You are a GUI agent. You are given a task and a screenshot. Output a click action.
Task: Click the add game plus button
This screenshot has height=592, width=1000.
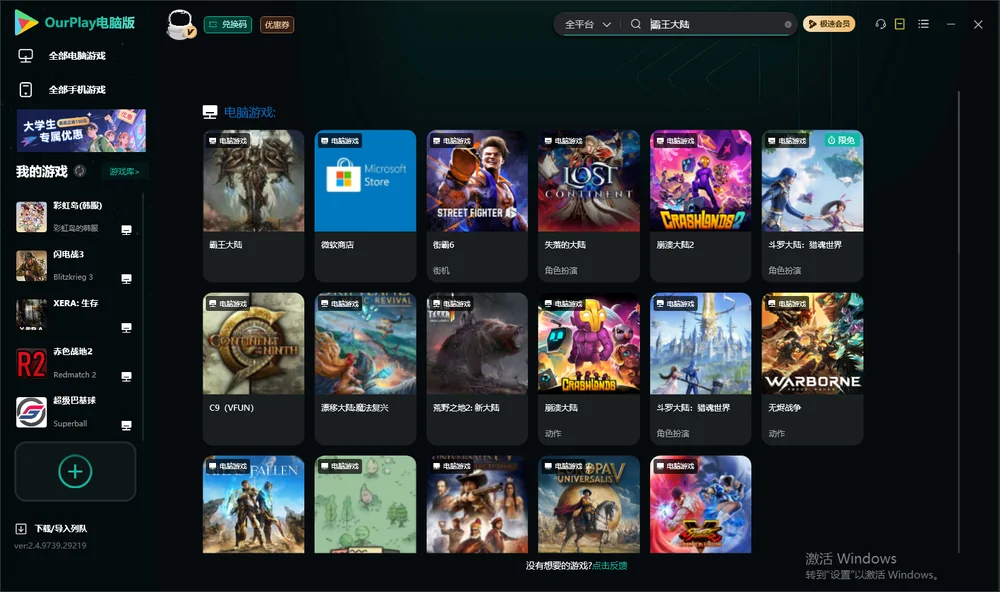(x=75, y=471)
